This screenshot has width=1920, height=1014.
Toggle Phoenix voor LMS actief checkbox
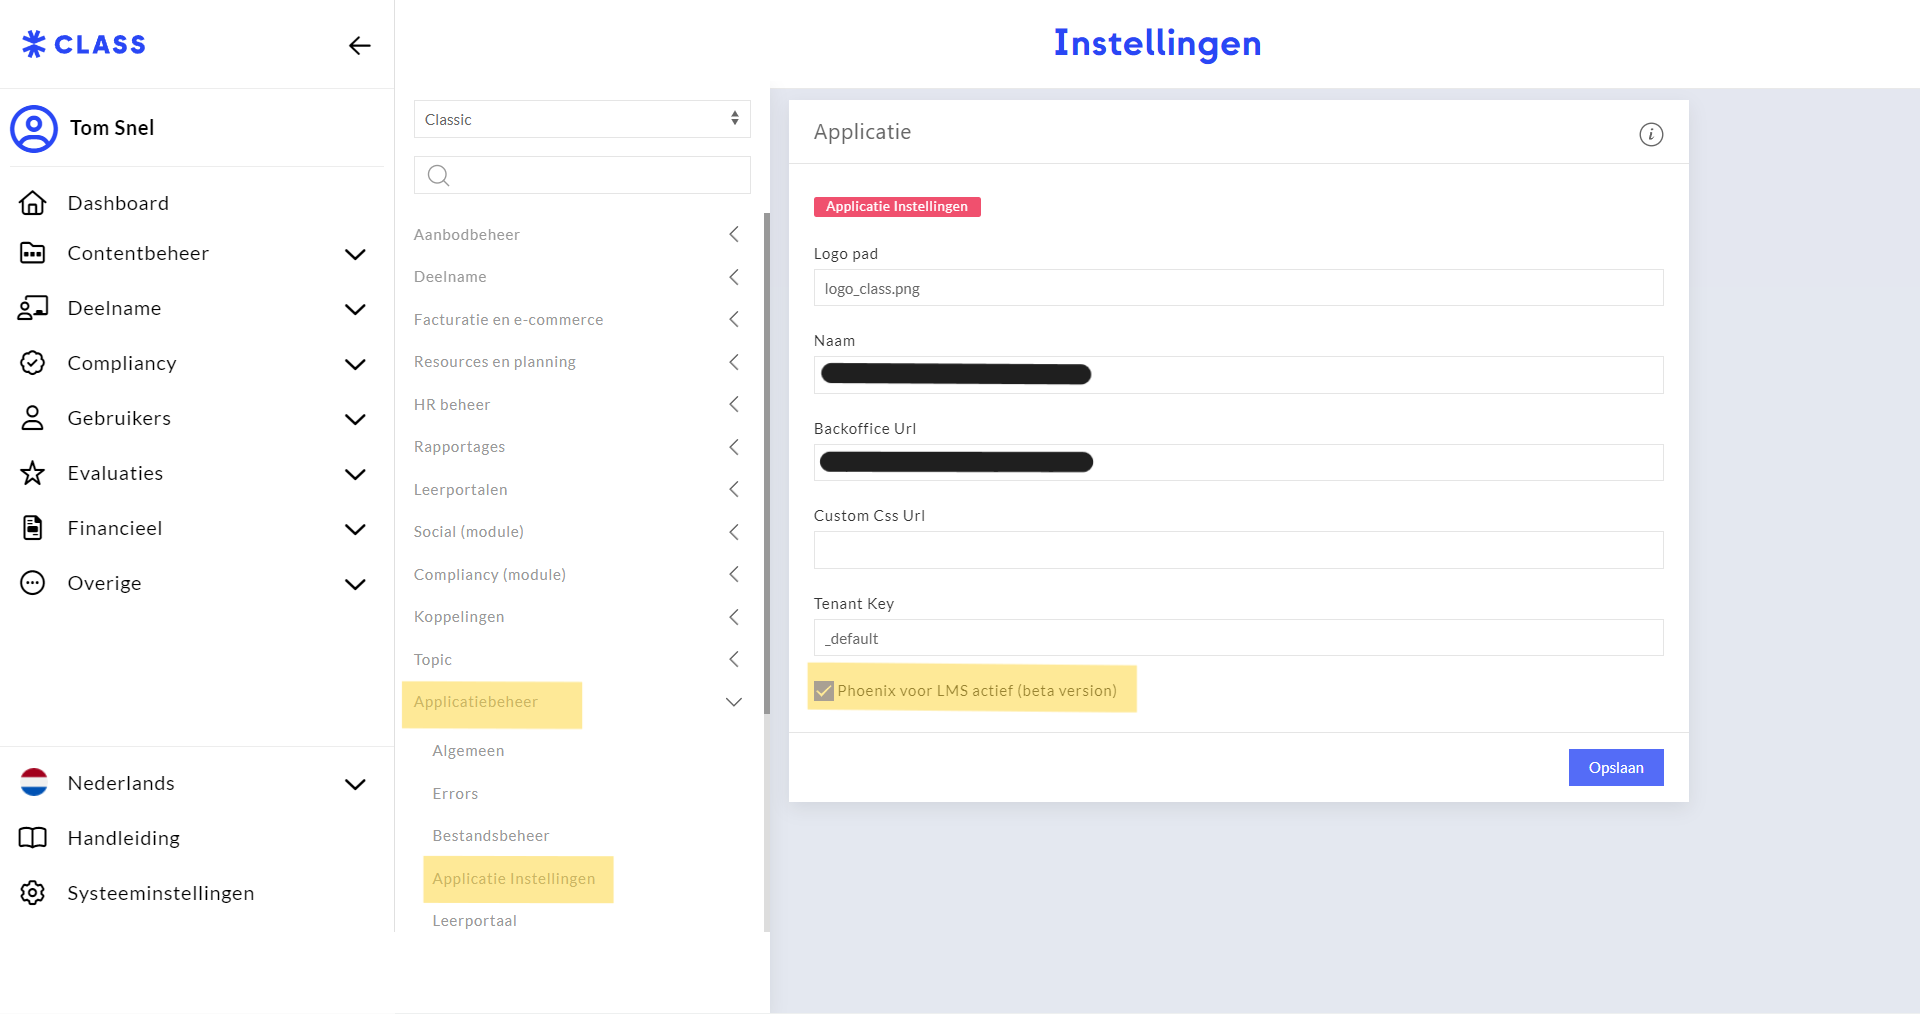(x=824, y=691)
